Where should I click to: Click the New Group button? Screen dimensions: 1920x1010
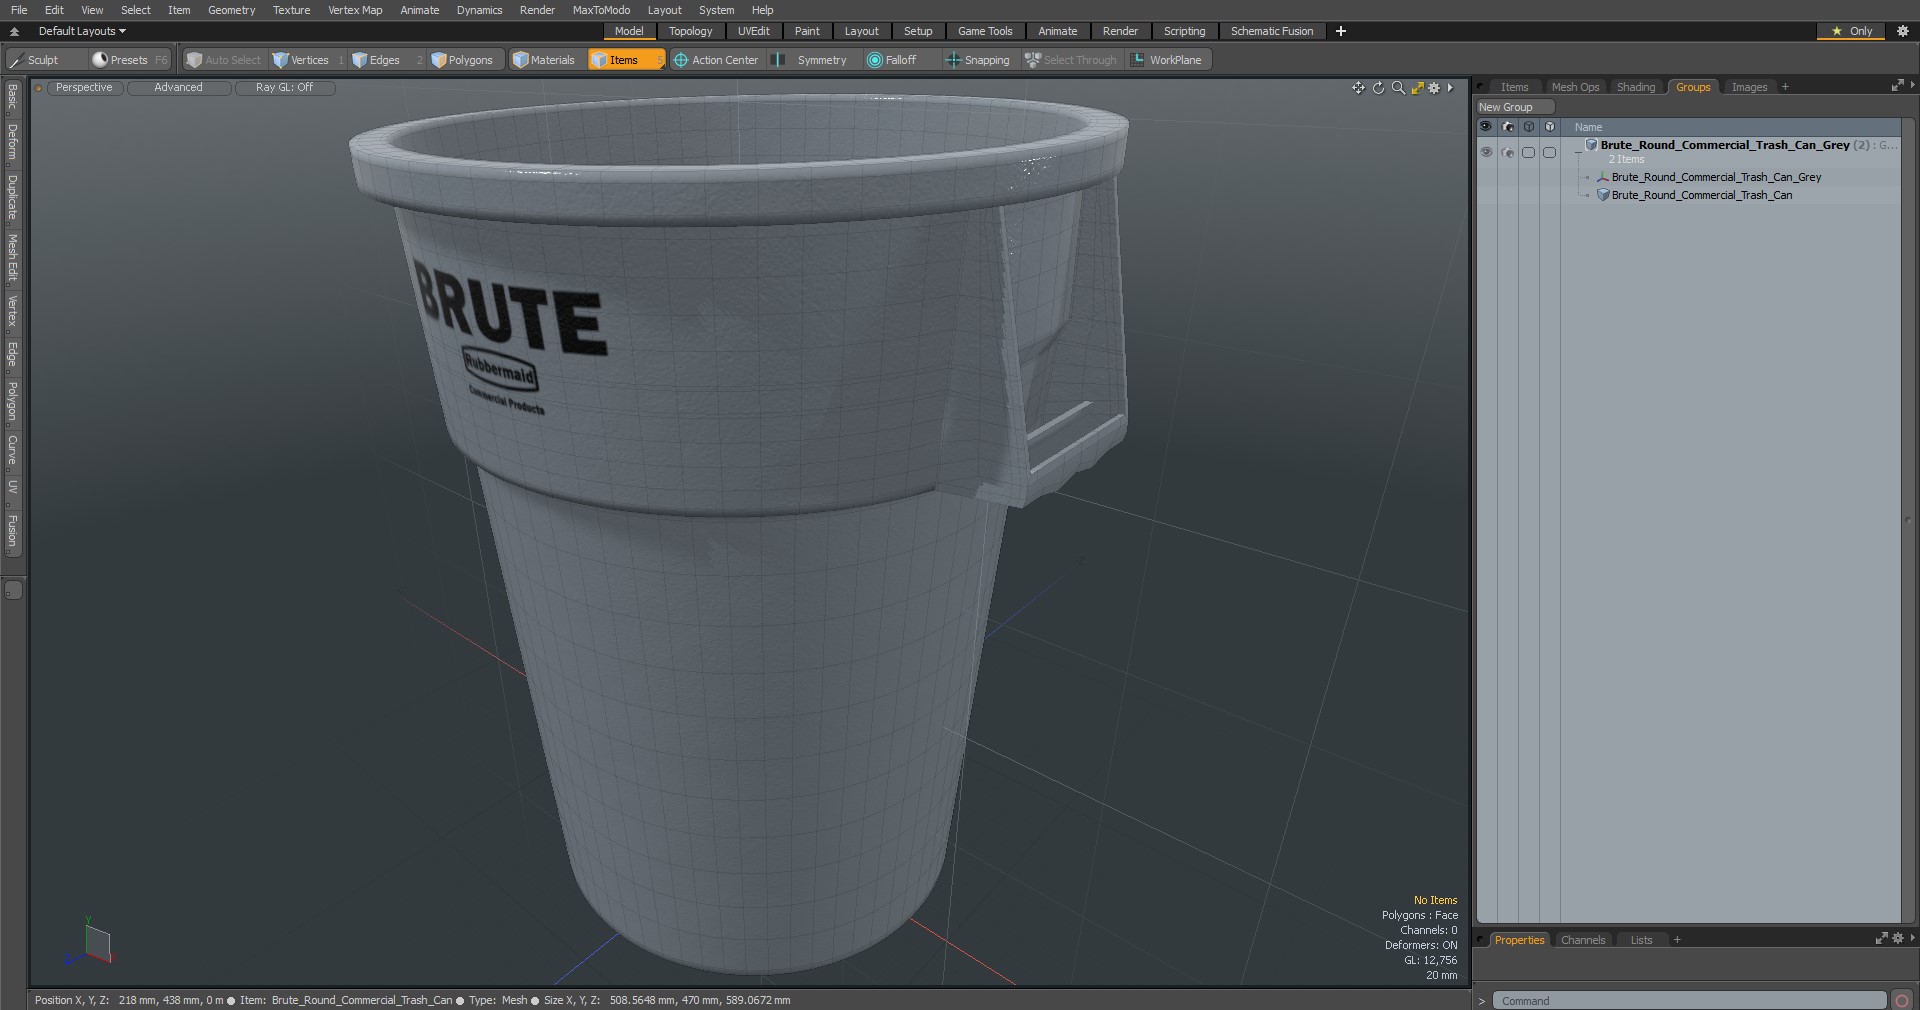pyautogui.click(x=1514, y=107)
